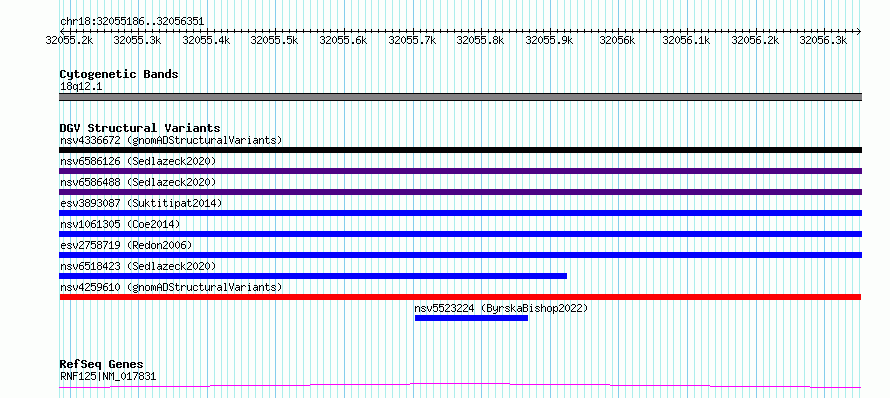890x398 pixels.
Task: Open variant label nsv6586488 (Sedlazeck2020)
Action: 138,182
